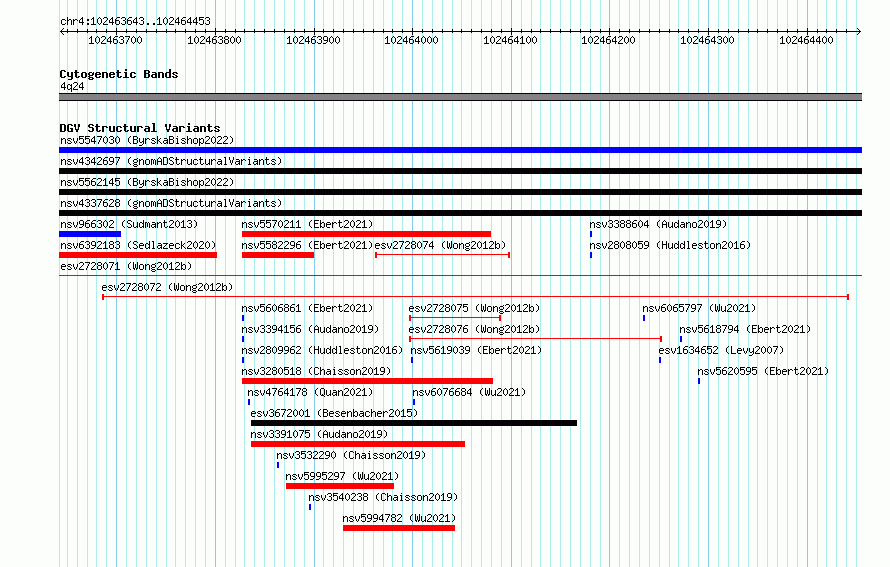The image size is (890, 567).
Task: Click the nsv3532290 (Chaisson2019) label
Action: [x=351, y=455]
